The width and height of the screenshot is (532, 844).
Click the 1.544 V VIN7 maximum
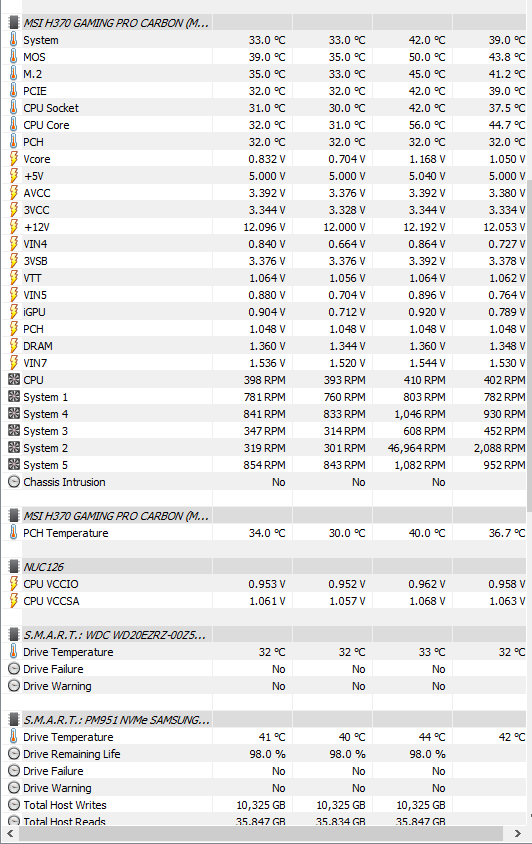[x=427, y=363]
